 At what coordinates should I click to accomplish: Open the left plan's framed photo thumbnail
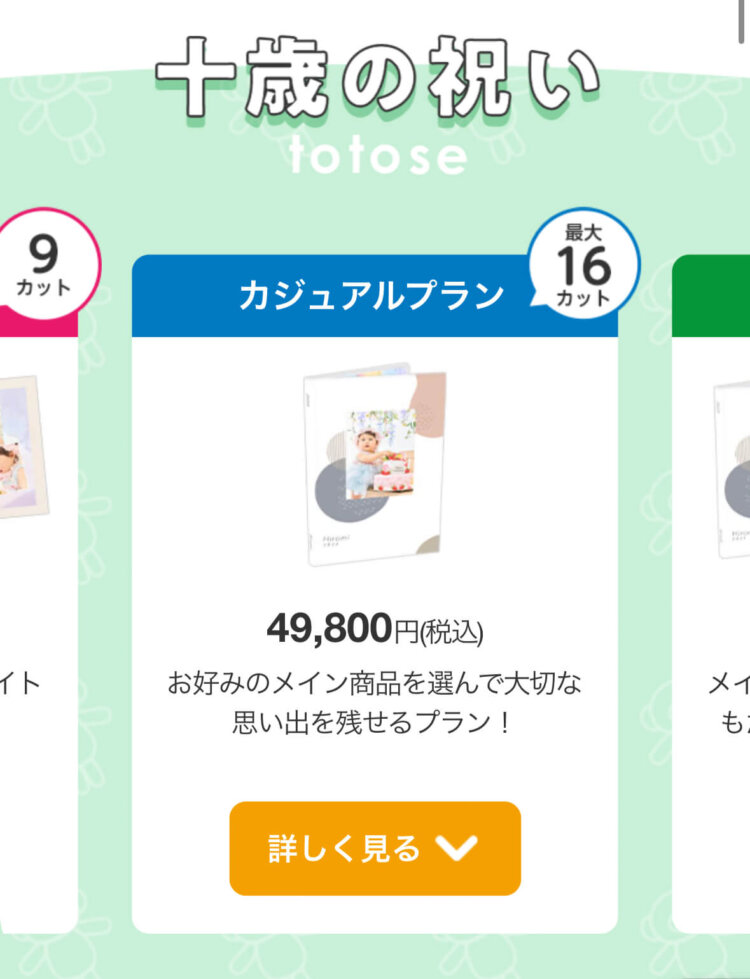pyautogui.click(x=24, y=447)
